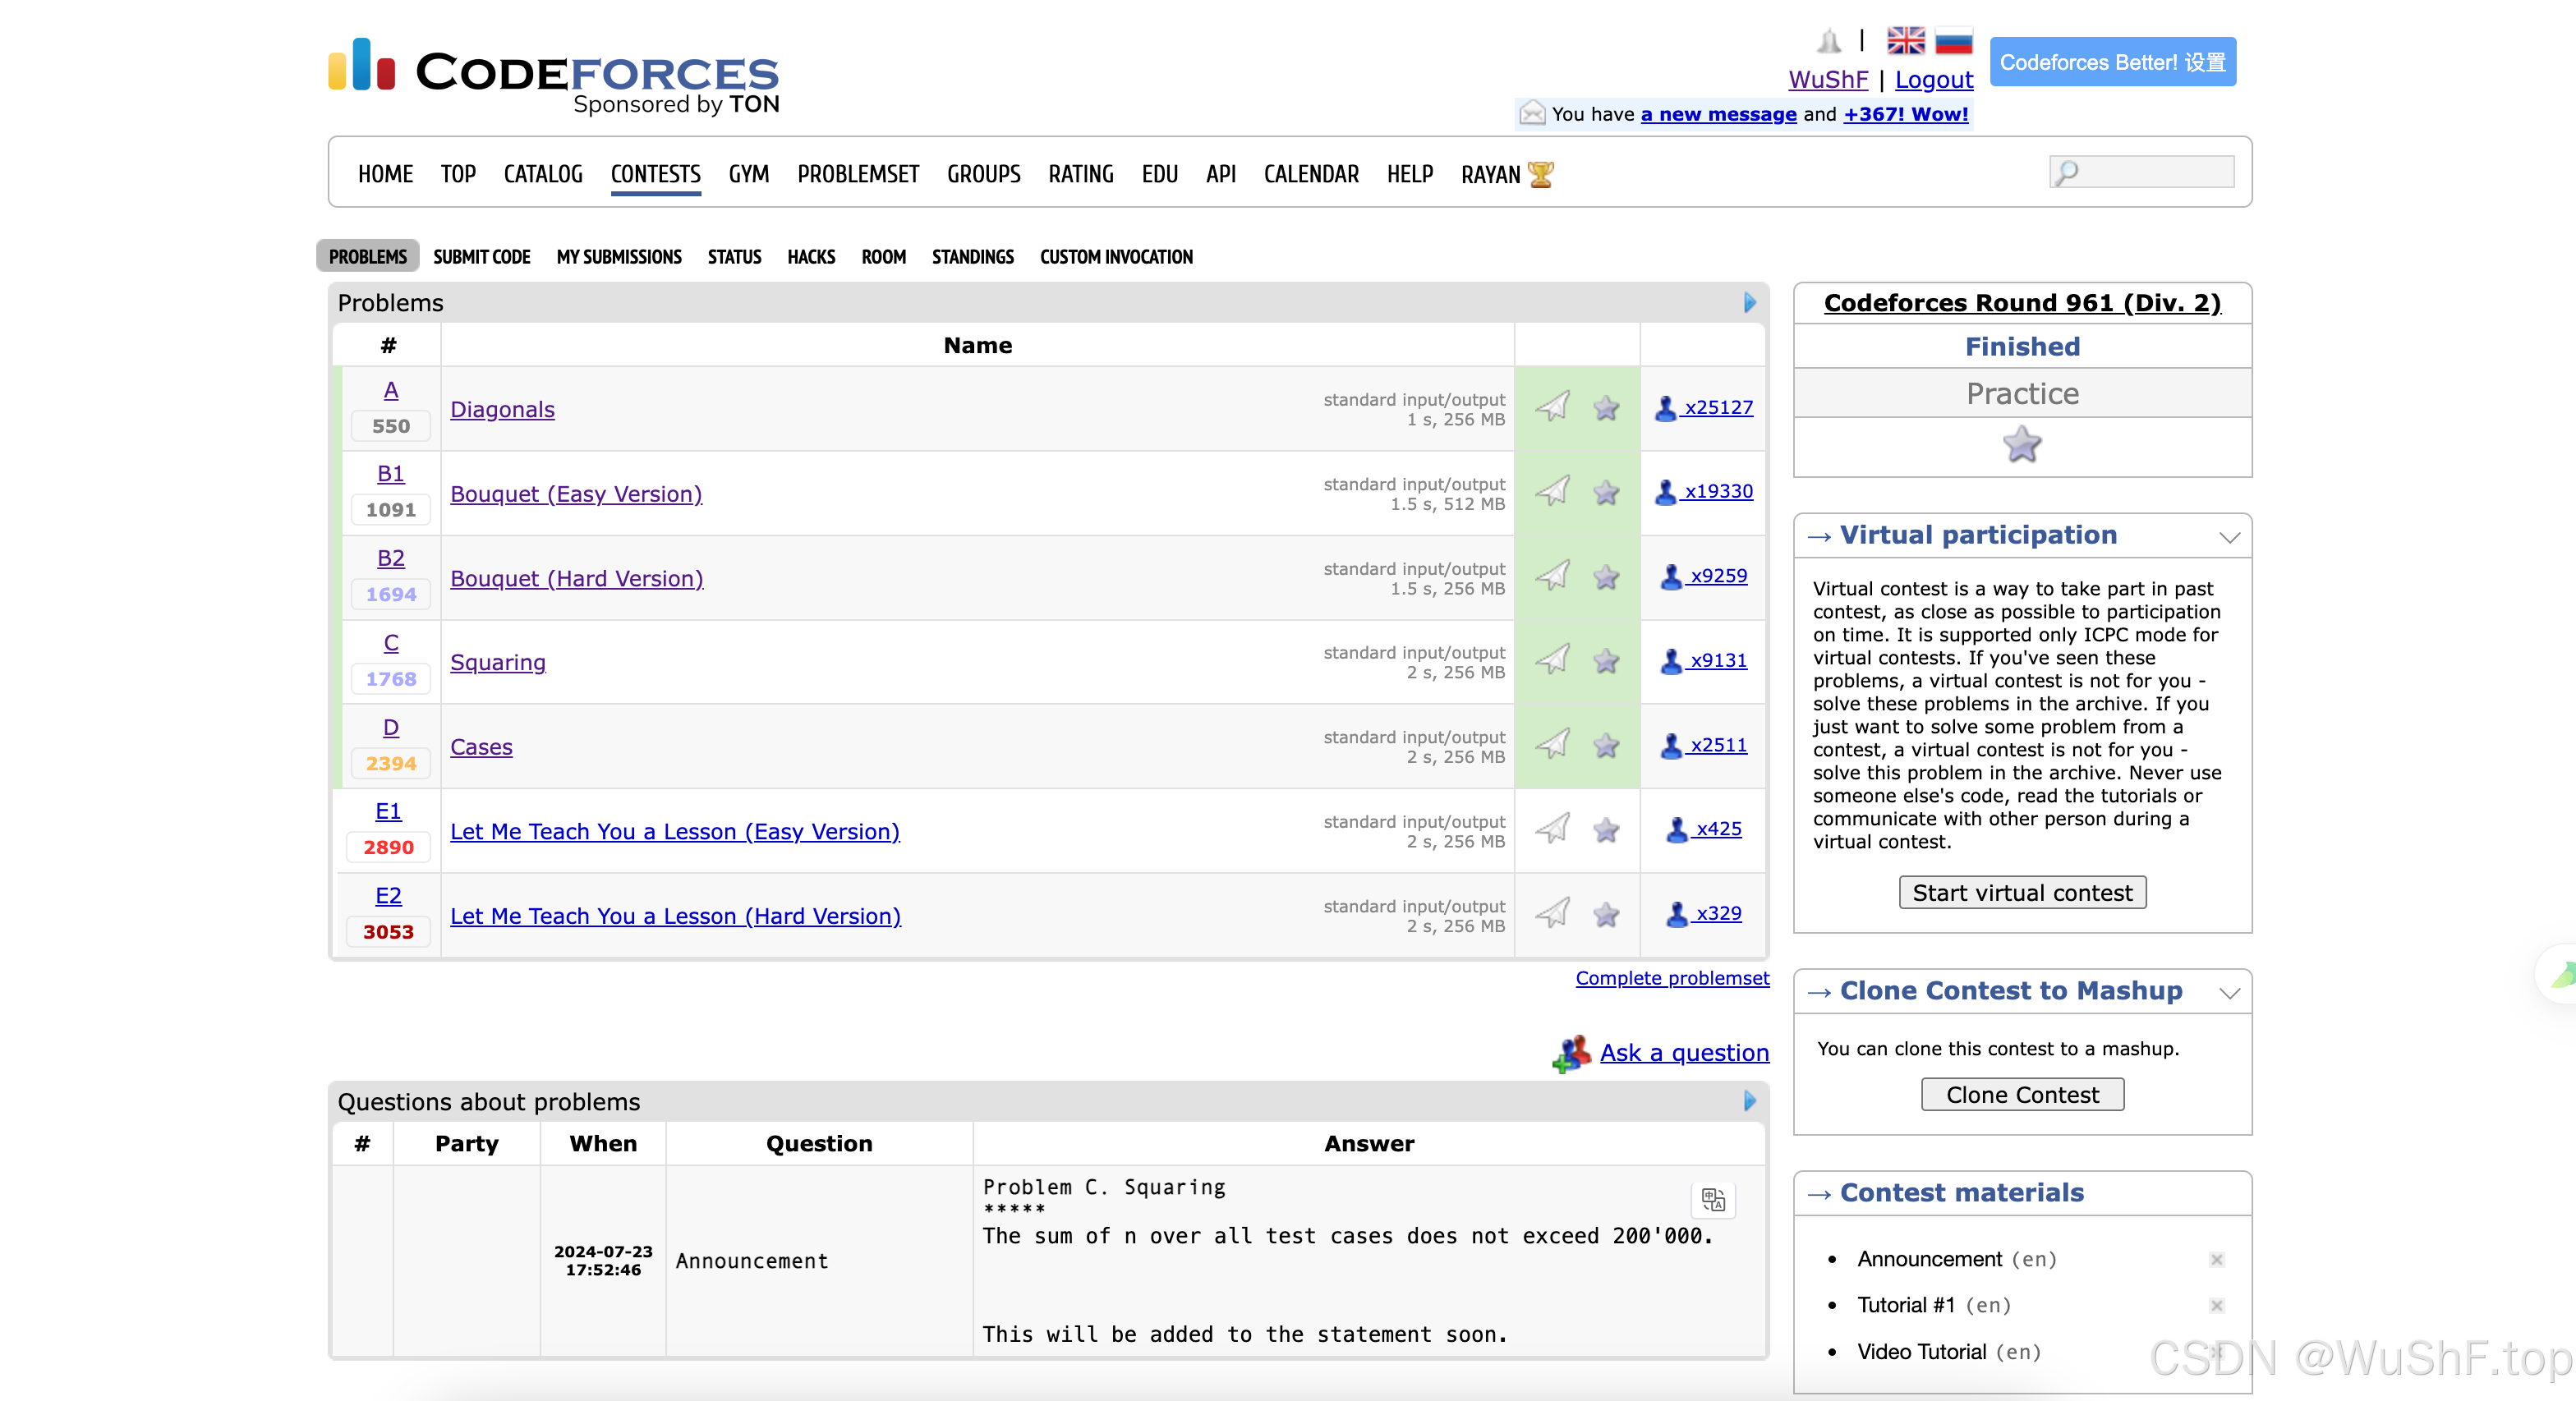Open Codeforces Better! settings button
This screenshot has width=2576, height=1401.
point(2112,62)
